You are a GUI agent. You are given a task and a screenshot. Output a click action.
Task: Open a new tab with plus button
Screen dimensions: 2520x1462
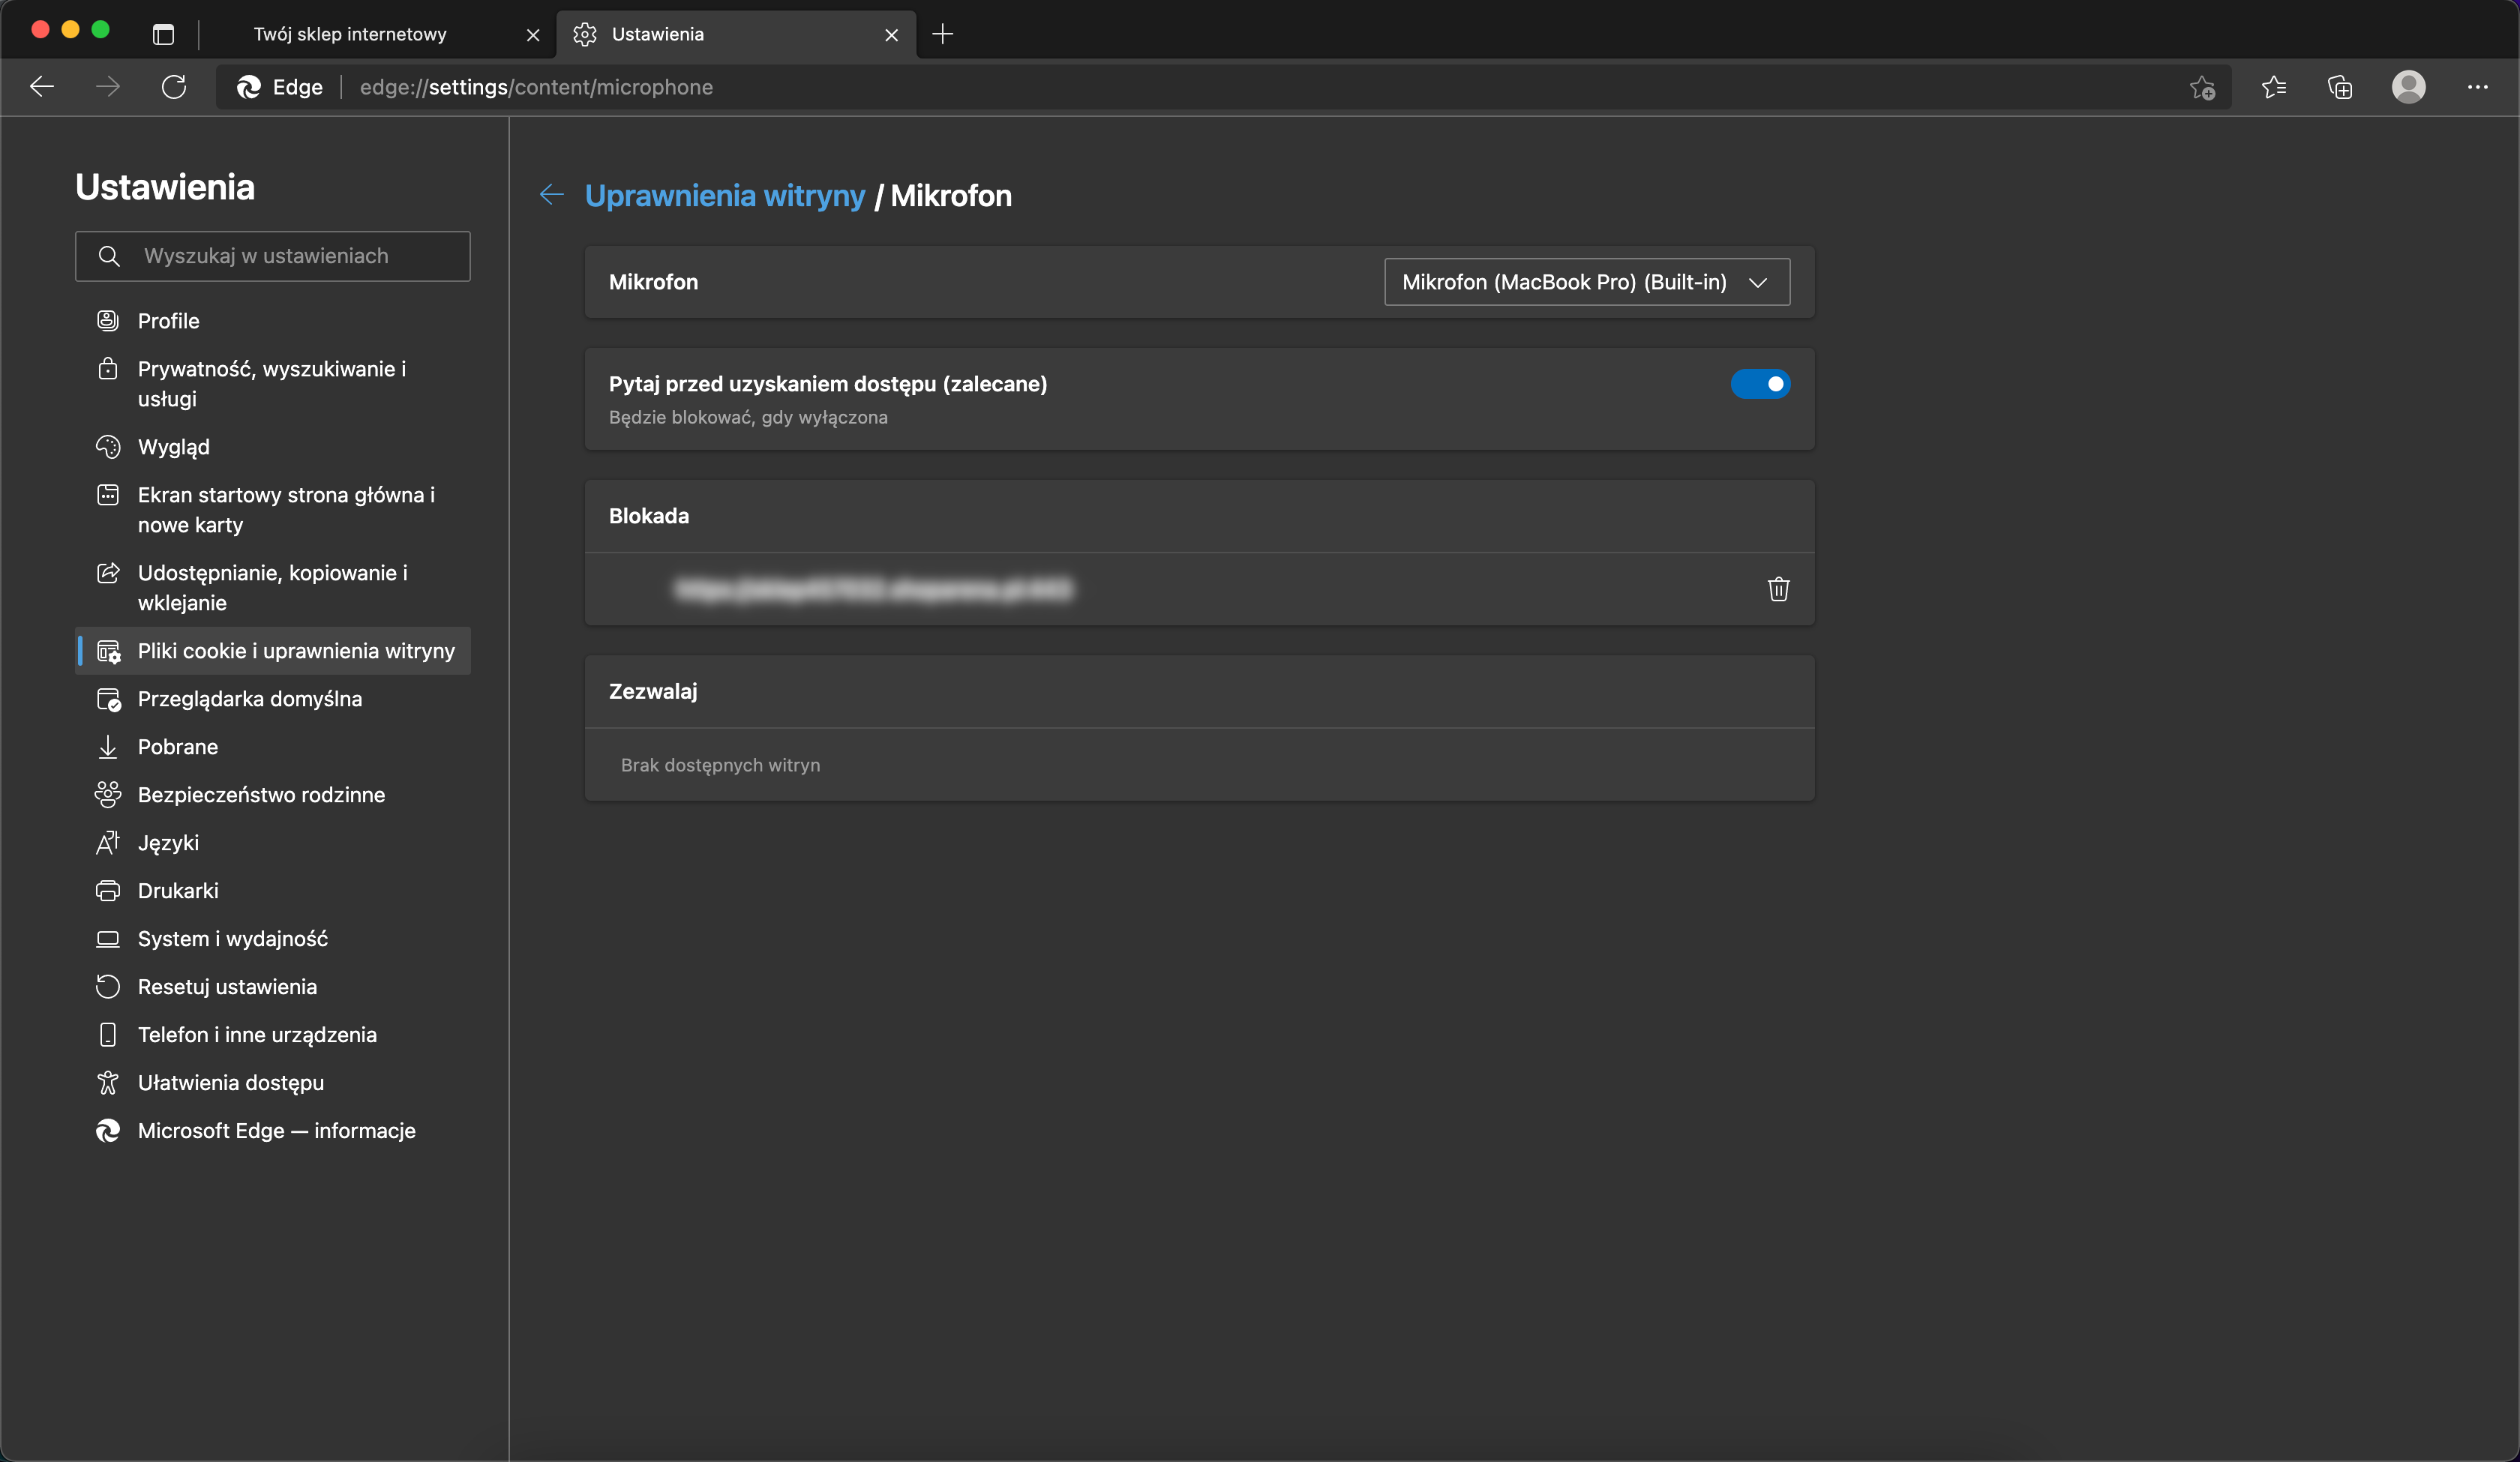pyautogui.click(x=942, y=35)
